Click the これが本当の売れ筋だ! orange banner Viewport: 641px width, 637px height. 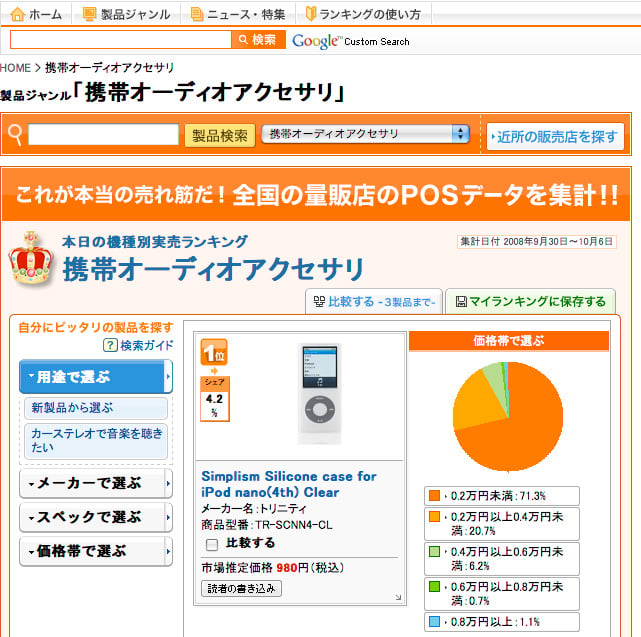click(316, 195)
